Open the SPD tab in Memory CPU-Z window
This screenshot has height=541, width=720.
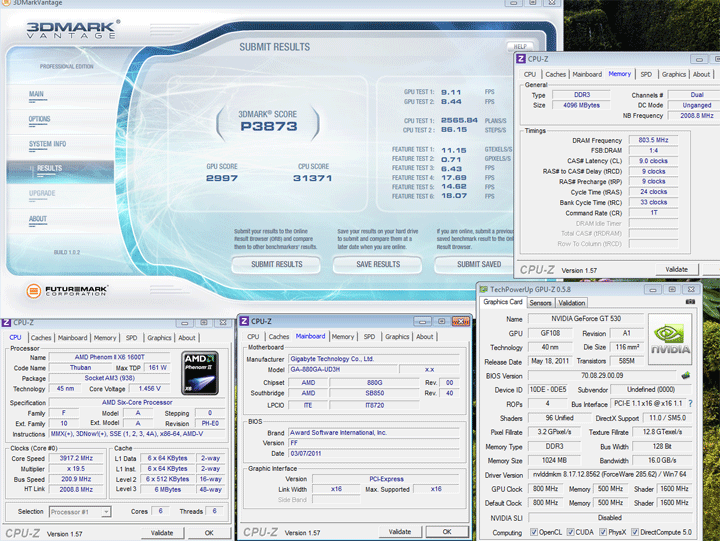(646, 74)
